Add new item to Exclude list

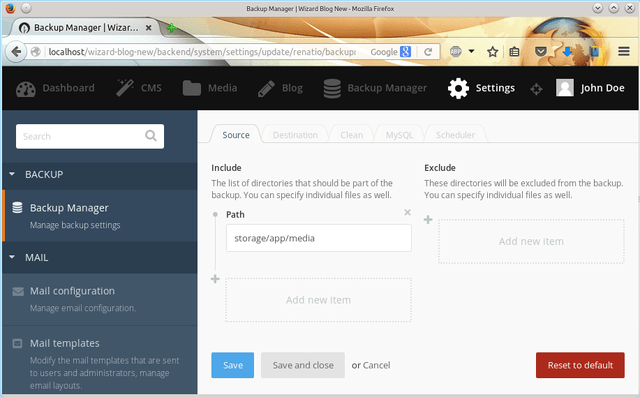531,241
